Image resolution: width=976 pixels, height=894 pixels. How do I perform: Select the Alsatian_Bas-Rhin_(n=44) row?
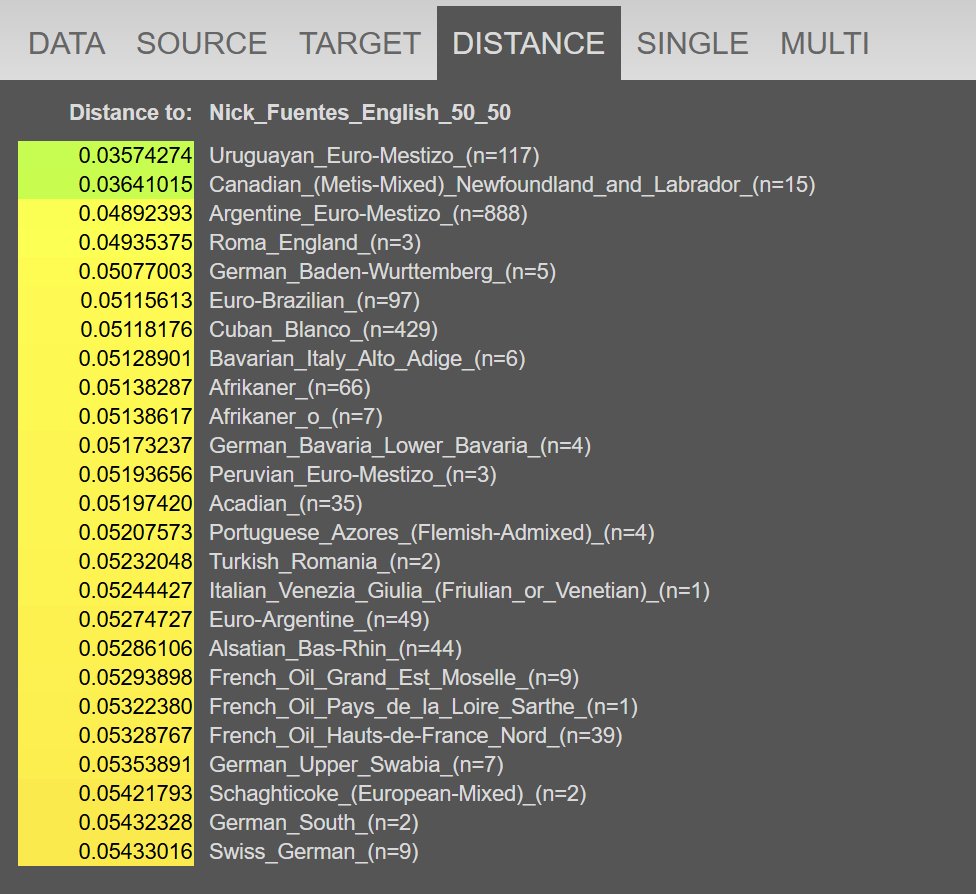point(336,649)
